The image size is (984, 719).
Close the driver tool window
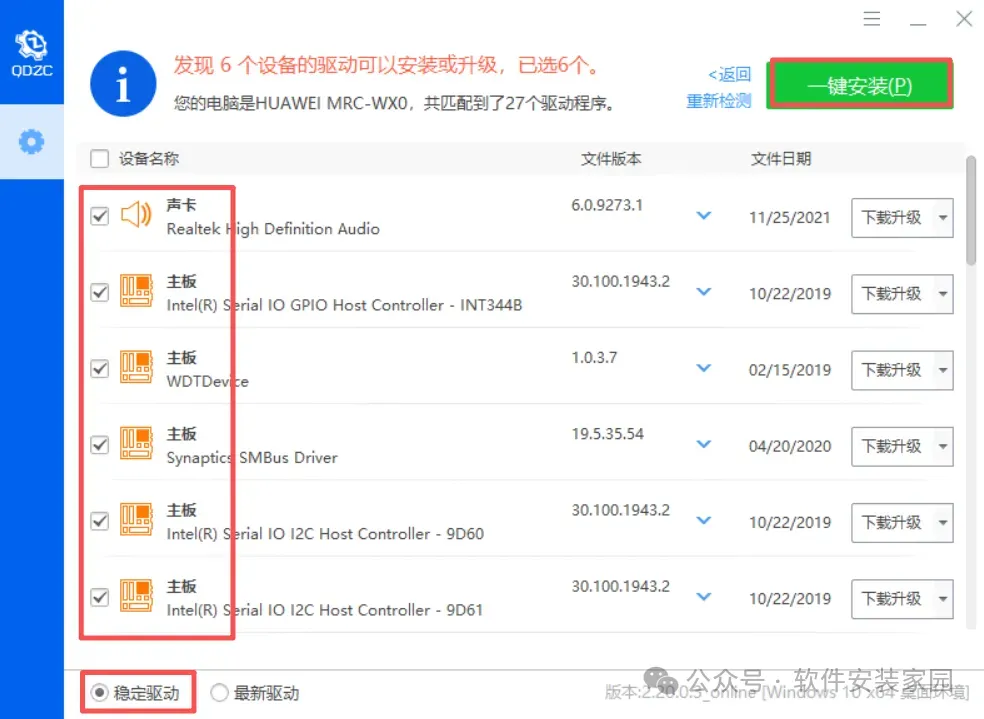click(x=964, y=19)
